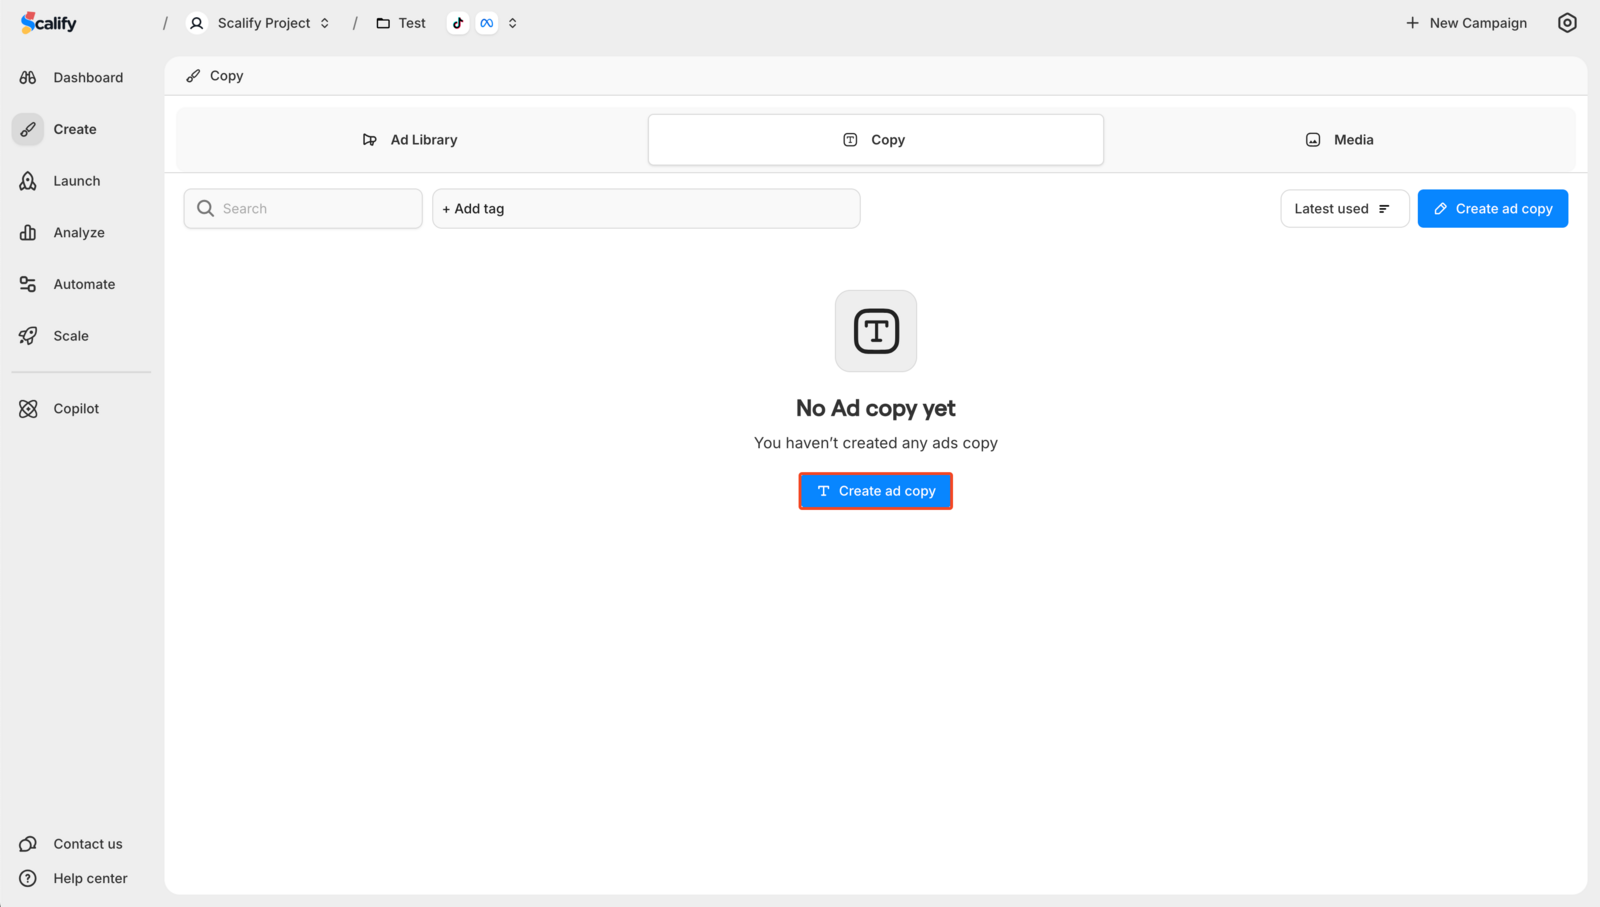
Task: Click the Create ad copy button
Action: point(875,491)
